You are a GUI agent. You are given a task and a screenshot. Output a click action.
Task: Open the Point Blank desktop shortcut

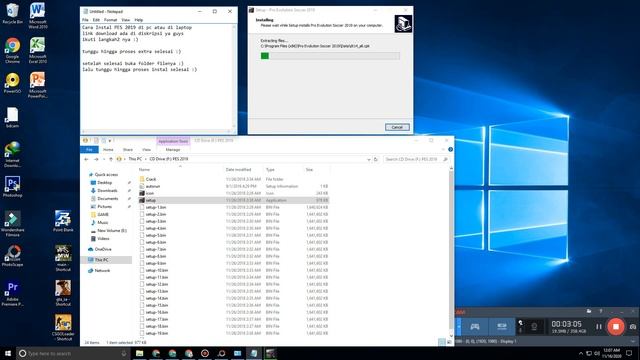click(63, 221)
